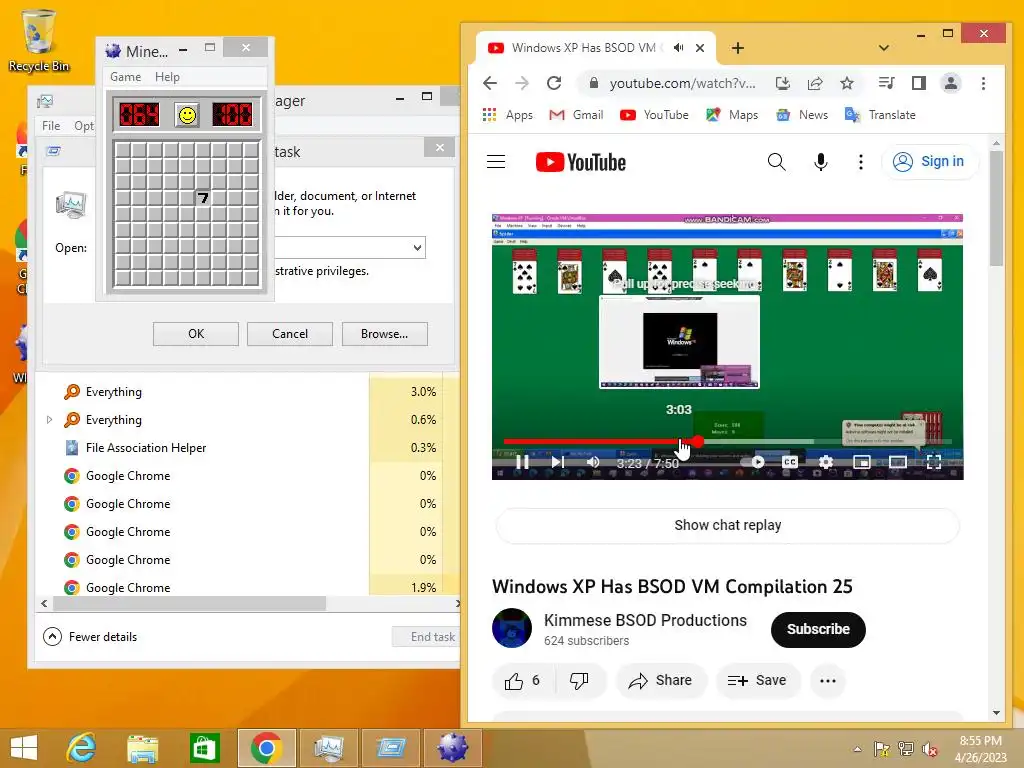Dislike the video

click(579, 680)
